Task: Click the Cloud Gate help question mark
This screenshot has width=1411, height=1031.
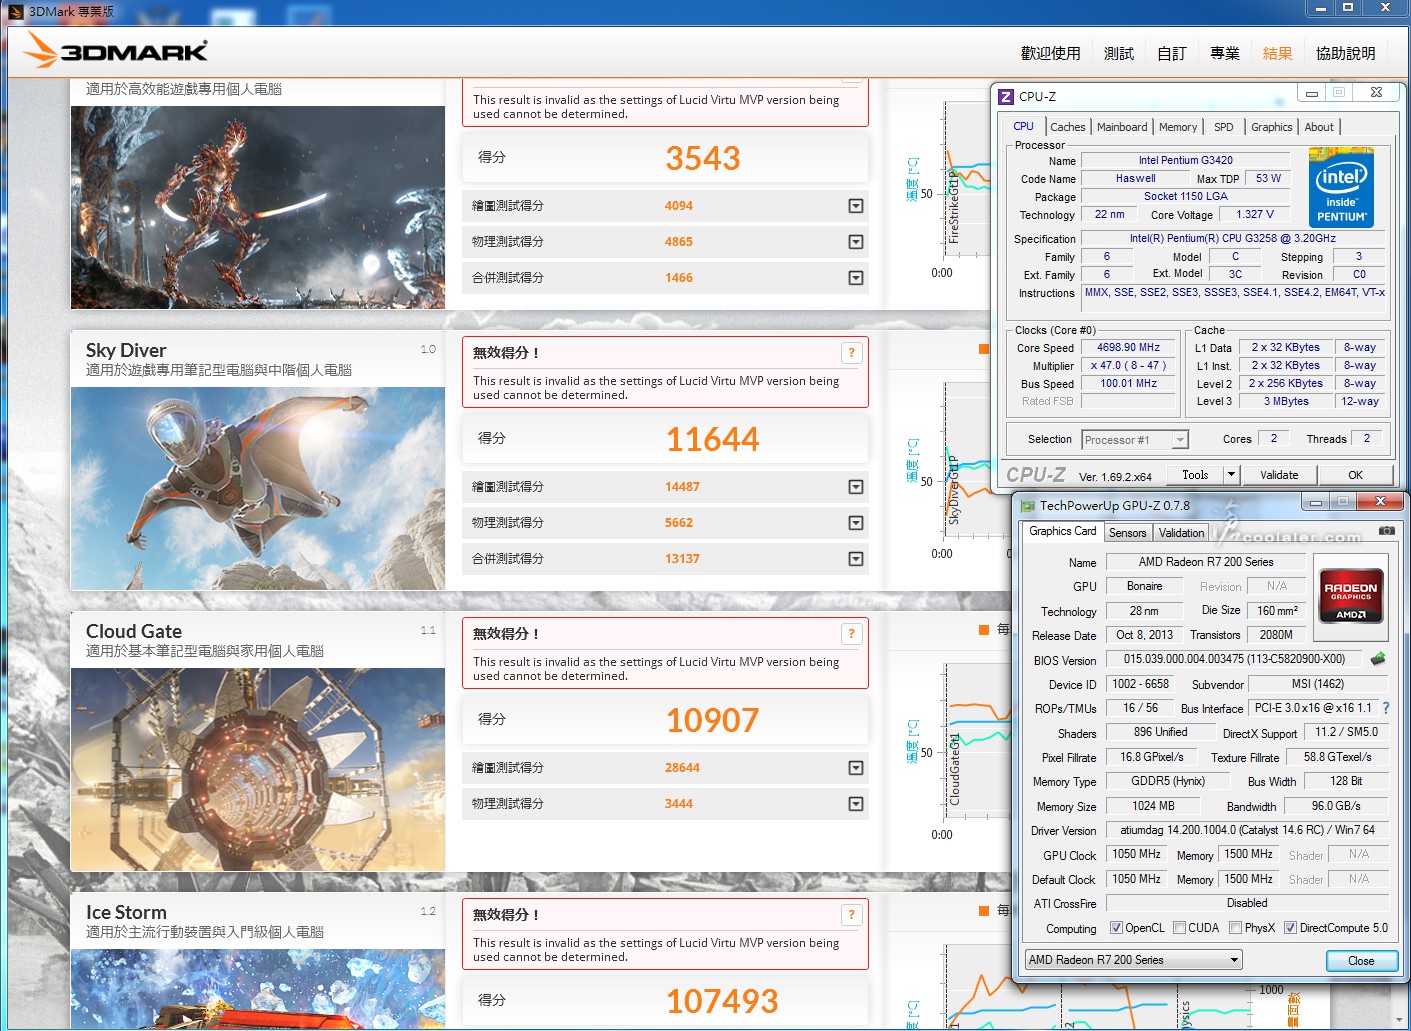Action: click(x=851, y=633)
